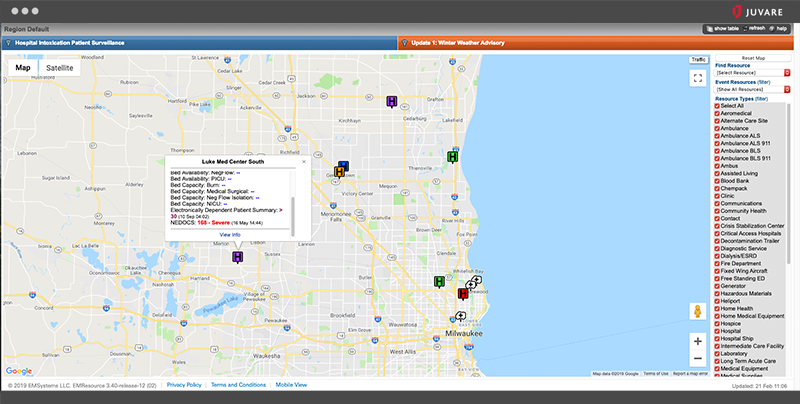
Task: Click the show table button
Action: click(x=722, y=29)
